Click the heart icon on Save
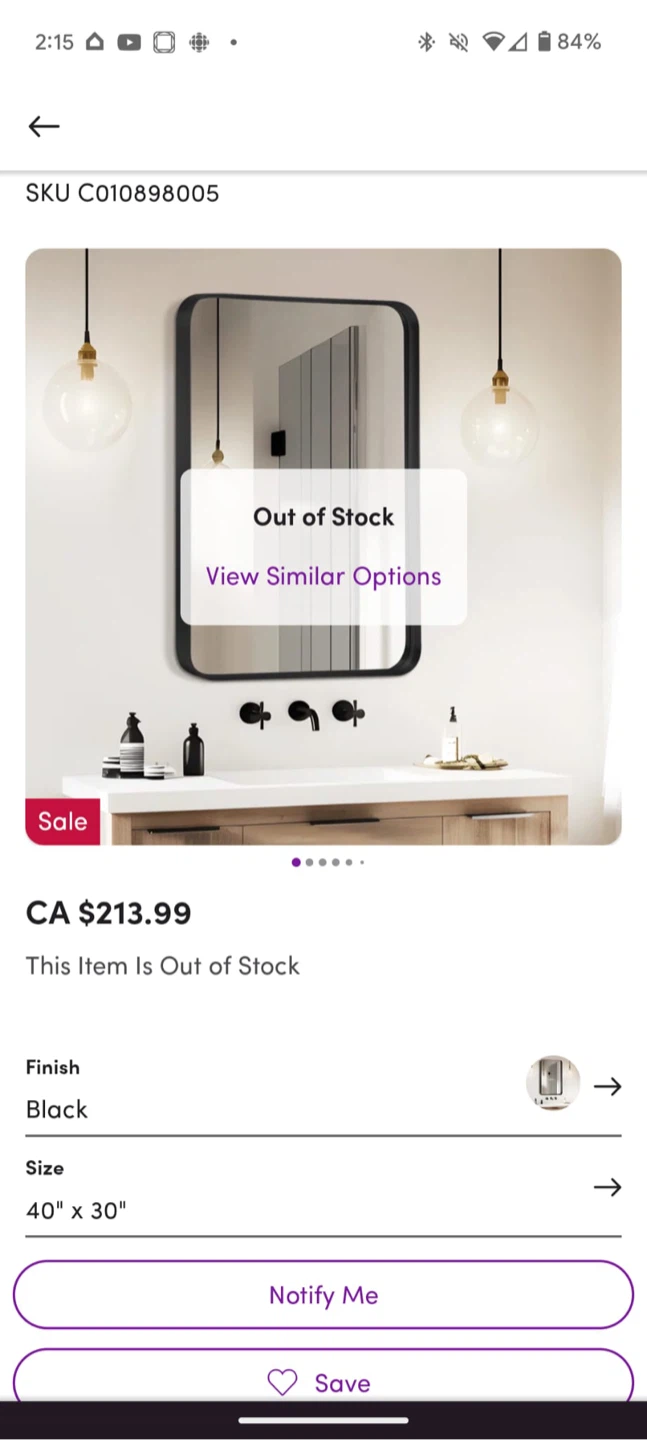This screenshot has height=1440, width=647. [282, 1382]
